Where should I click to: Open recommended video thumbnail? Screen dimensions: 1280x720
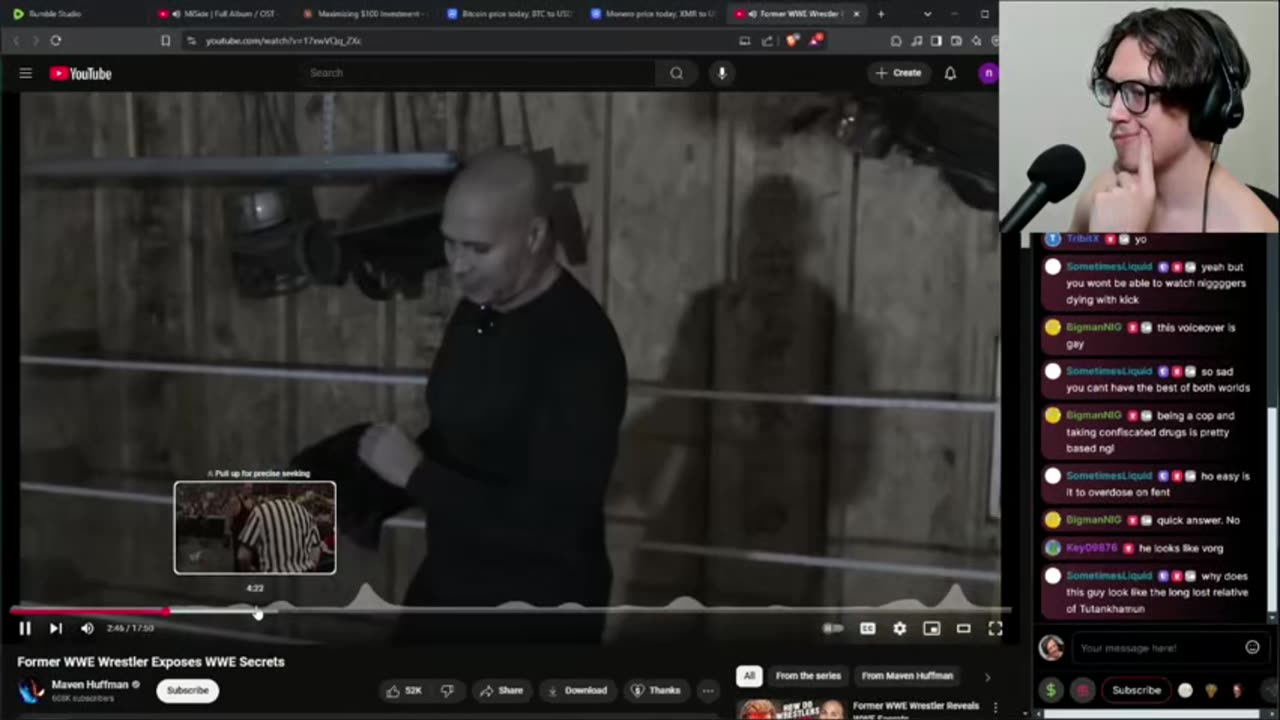click(790, 709)
